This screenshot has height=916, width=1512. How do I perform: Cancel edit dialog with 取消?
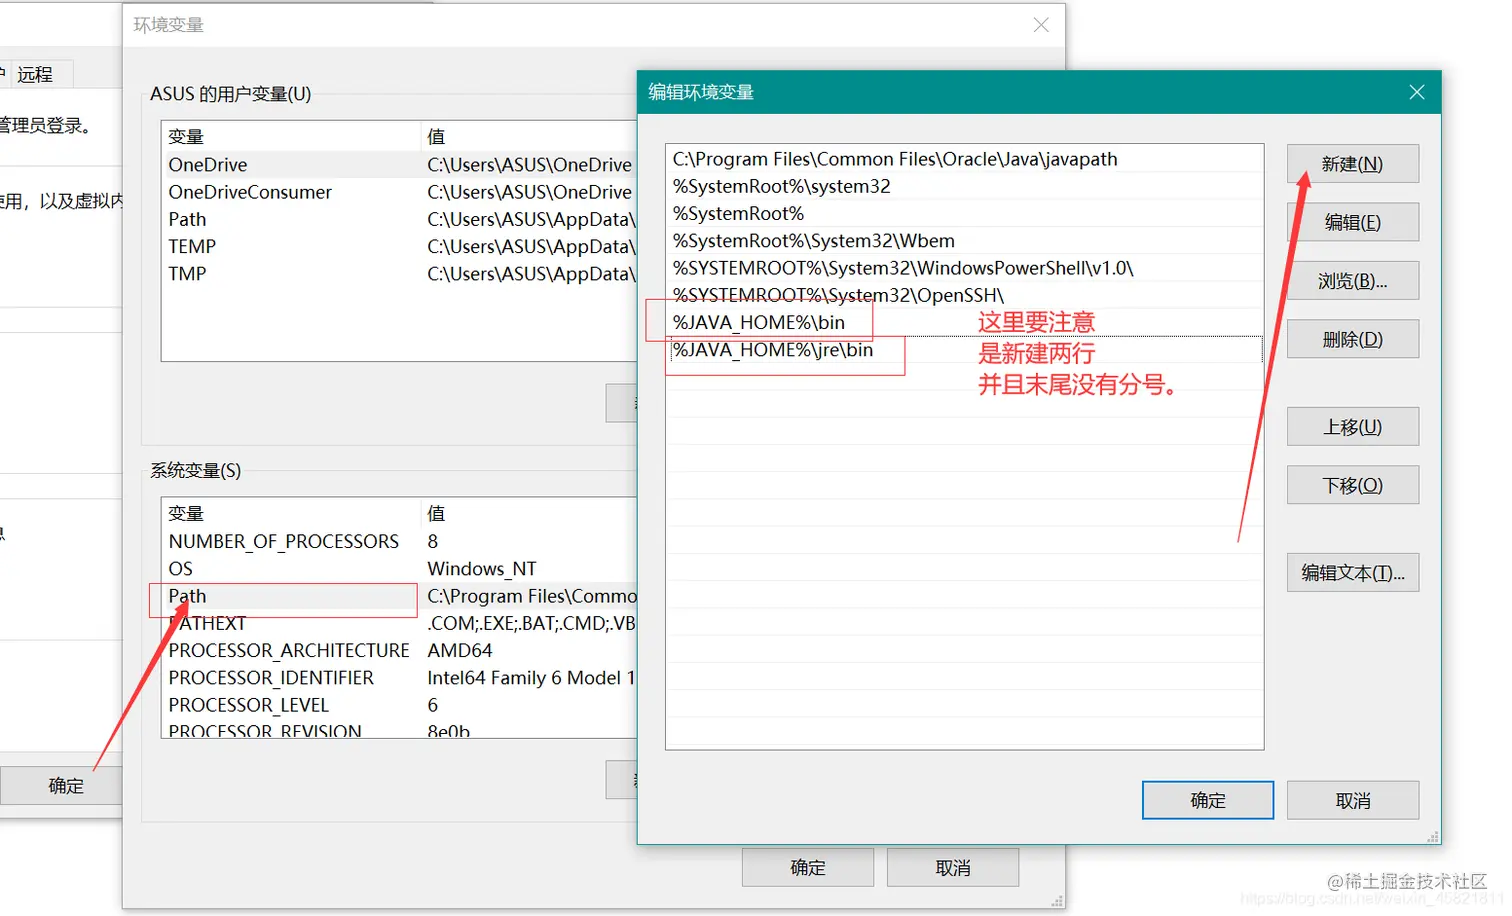tap(1352, 800)
